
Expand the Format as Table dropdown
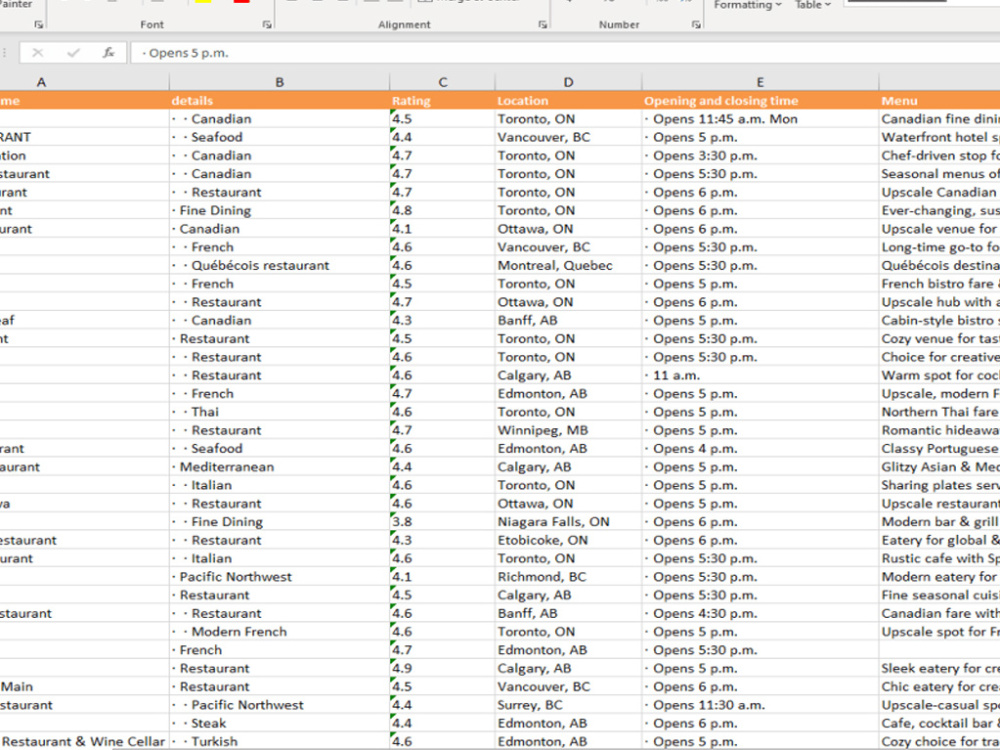tap(813, 5)
